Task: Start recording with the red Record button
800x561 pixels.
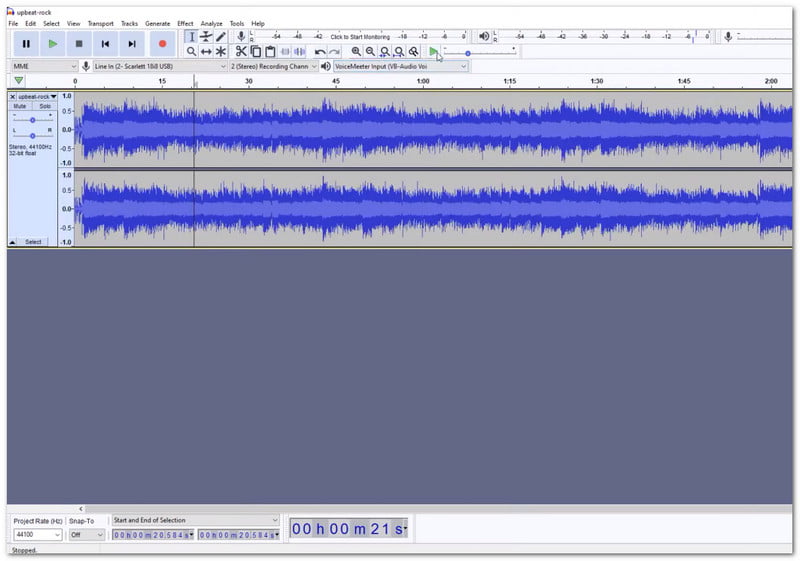Action: [x=162, y=44]
